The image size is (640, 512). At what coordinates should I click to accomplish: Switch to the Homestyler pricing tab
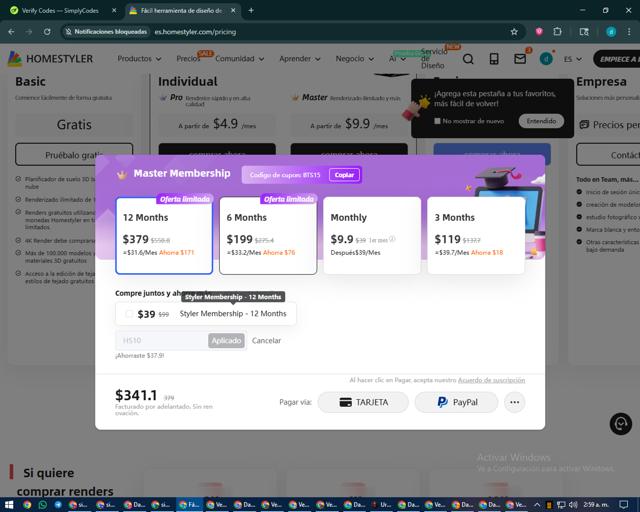[x=181, y=11]
